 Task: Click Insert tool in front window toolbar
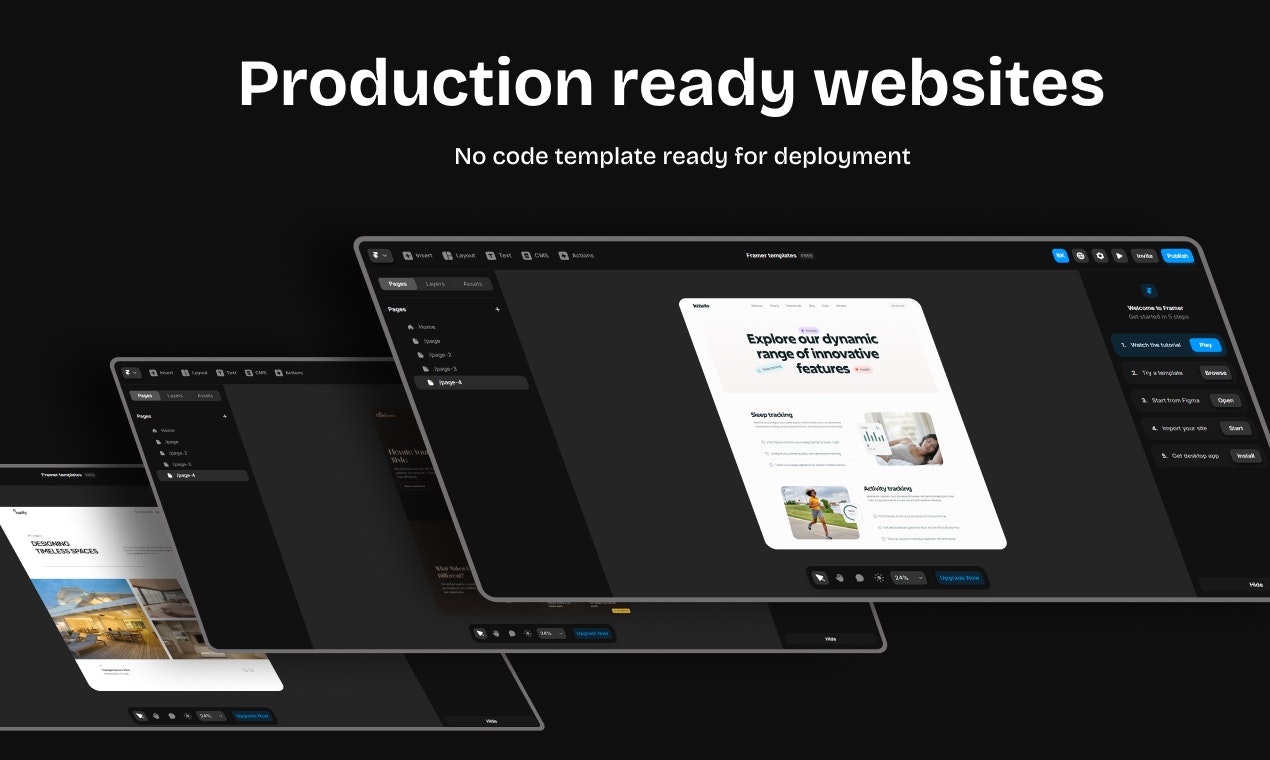coord(418,255)
